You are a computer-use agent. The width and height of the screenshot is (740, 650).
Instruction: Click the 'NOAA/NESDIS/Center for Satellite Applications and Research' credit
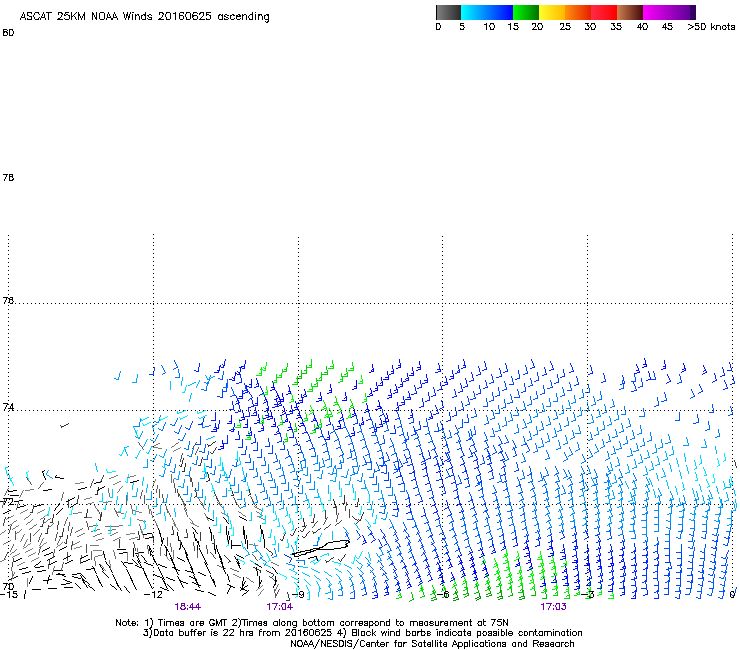(432, 644)
